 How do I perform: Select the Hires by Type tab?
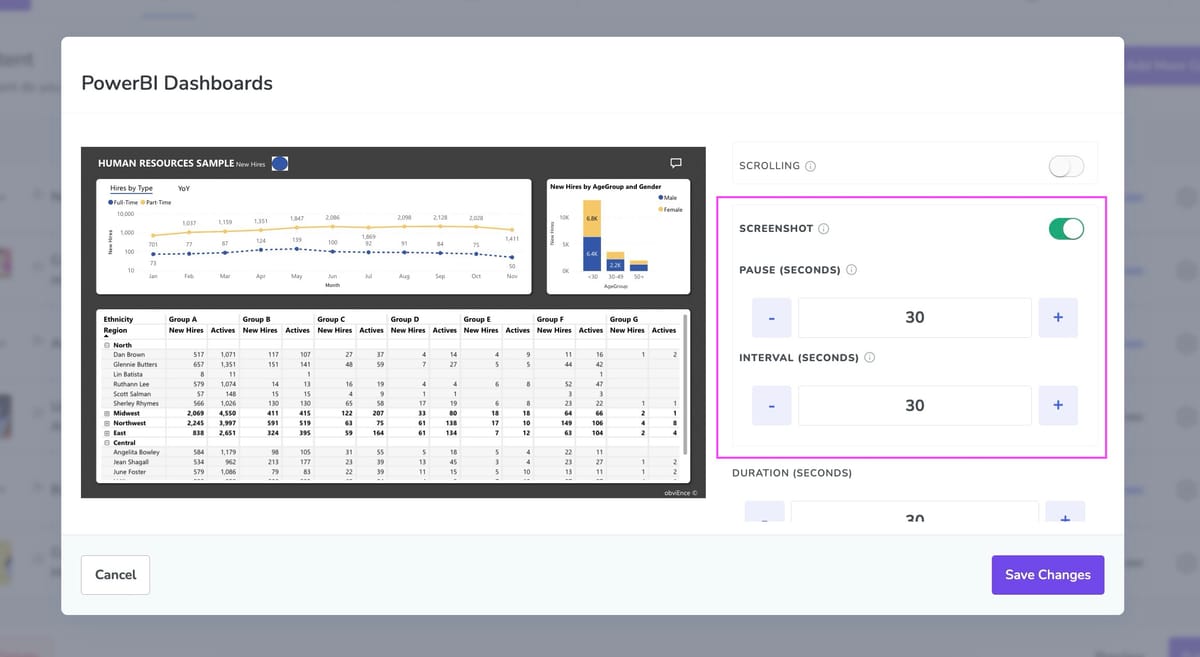point(131,188)
